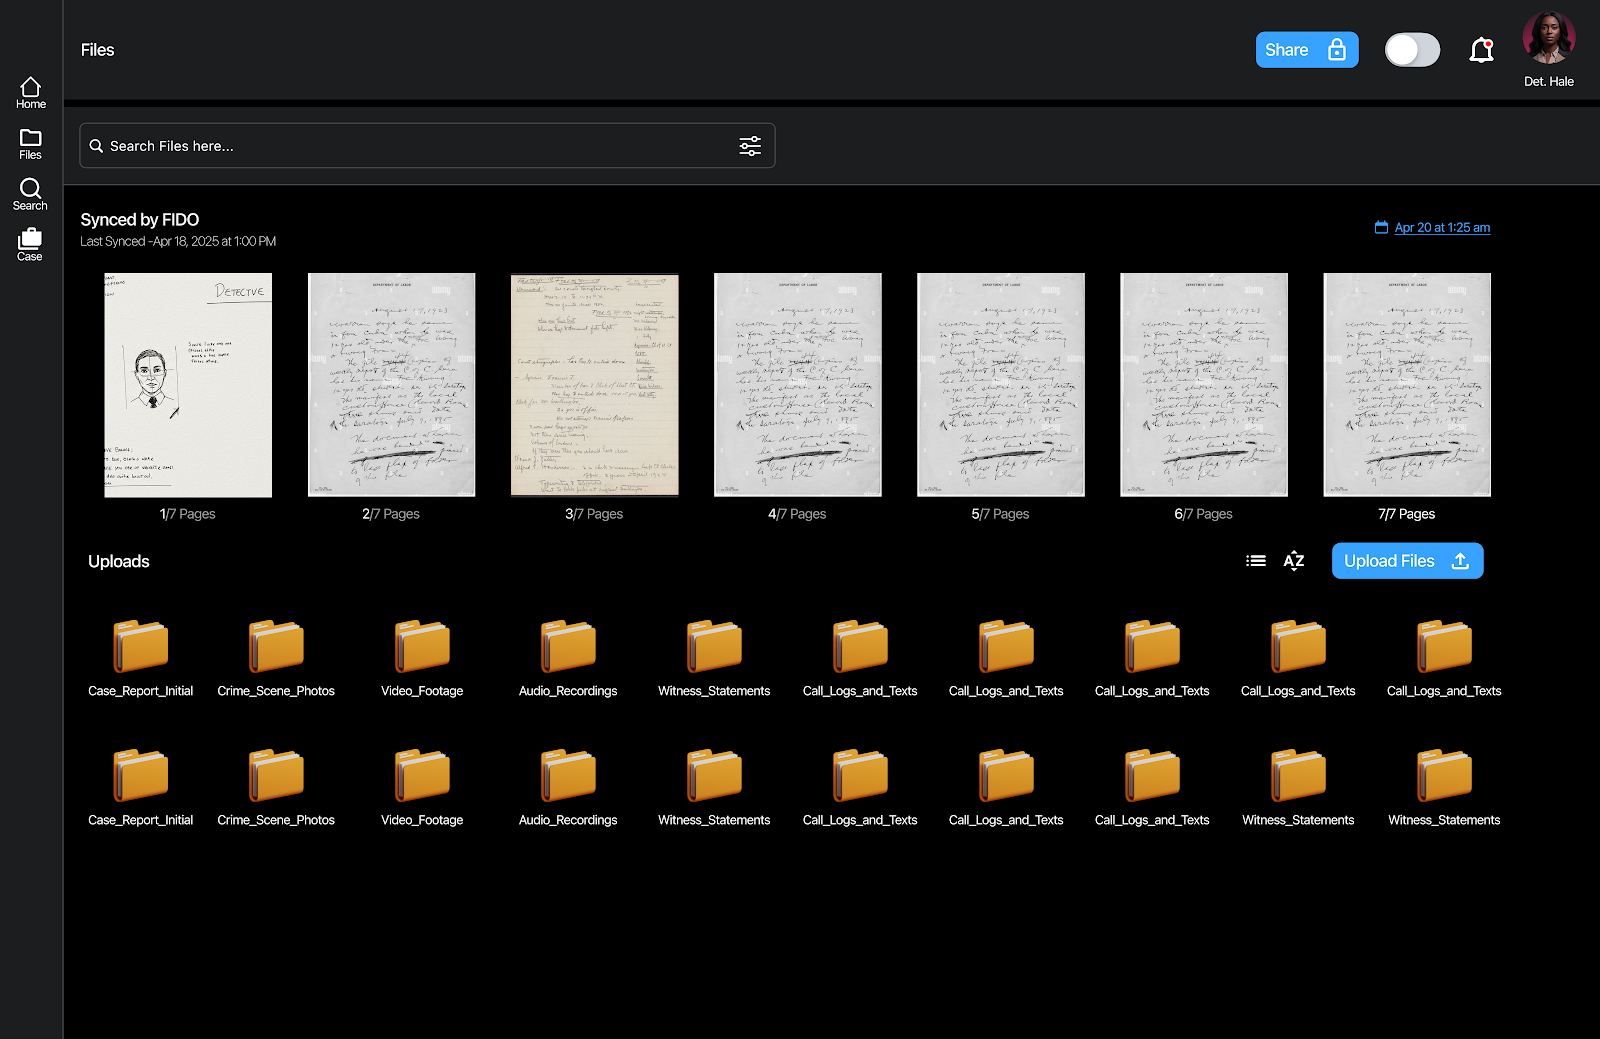Check notifications bell icon
Image resolution: width=1600 pixels, height=1039 pixels.
point(1481,50)
